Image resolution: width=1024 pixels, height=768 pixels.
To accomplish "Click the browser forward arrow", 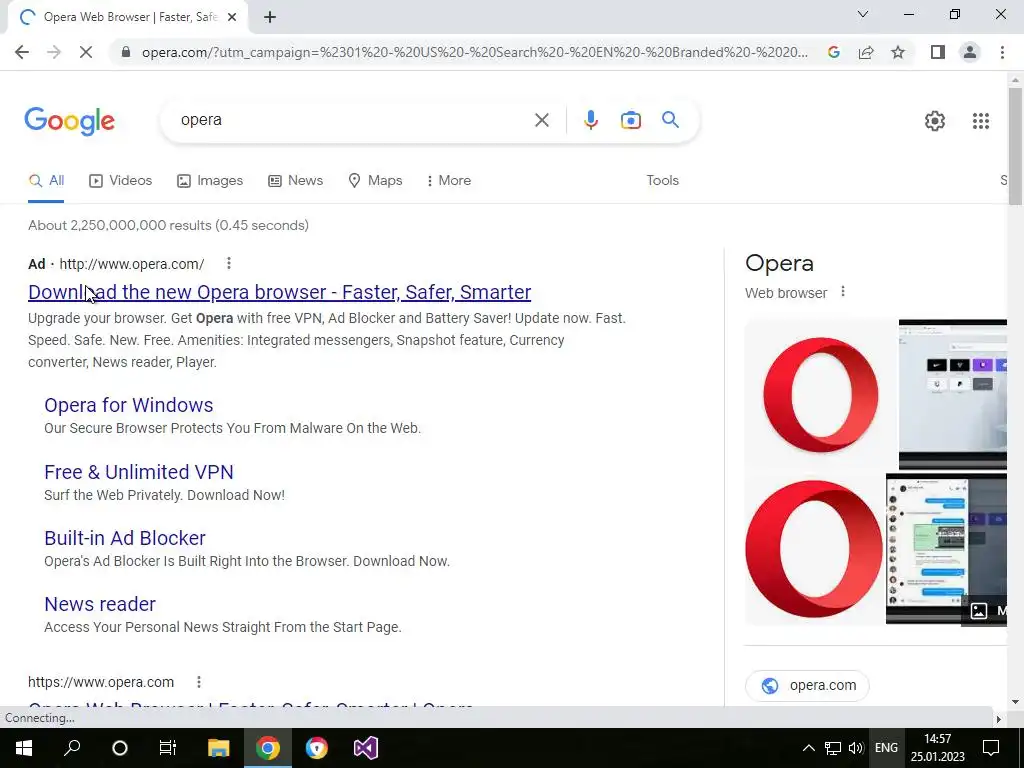I will [x=54, y=52].
